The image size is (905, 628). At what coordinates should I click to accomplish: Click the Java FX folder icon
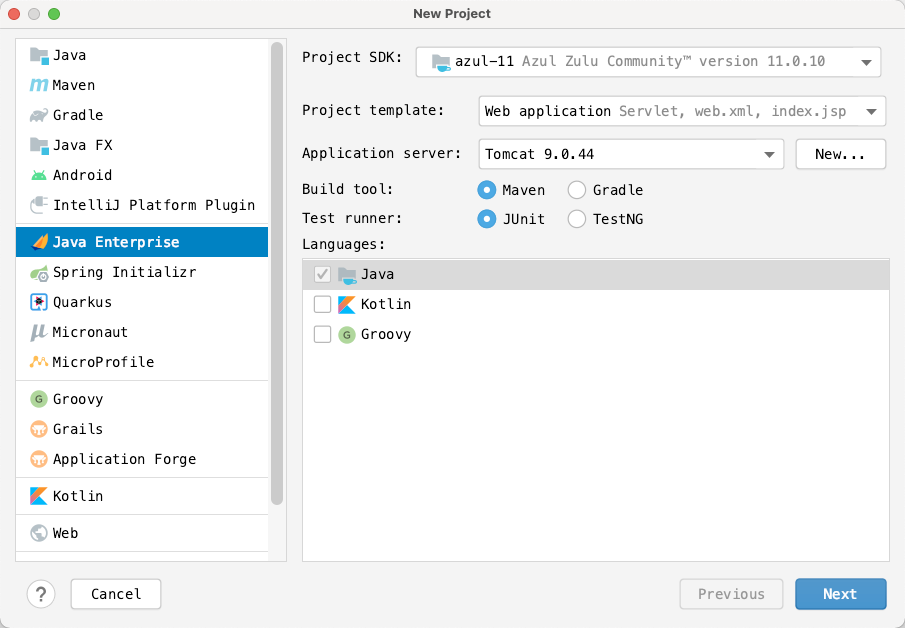click(x=39, y=145)
